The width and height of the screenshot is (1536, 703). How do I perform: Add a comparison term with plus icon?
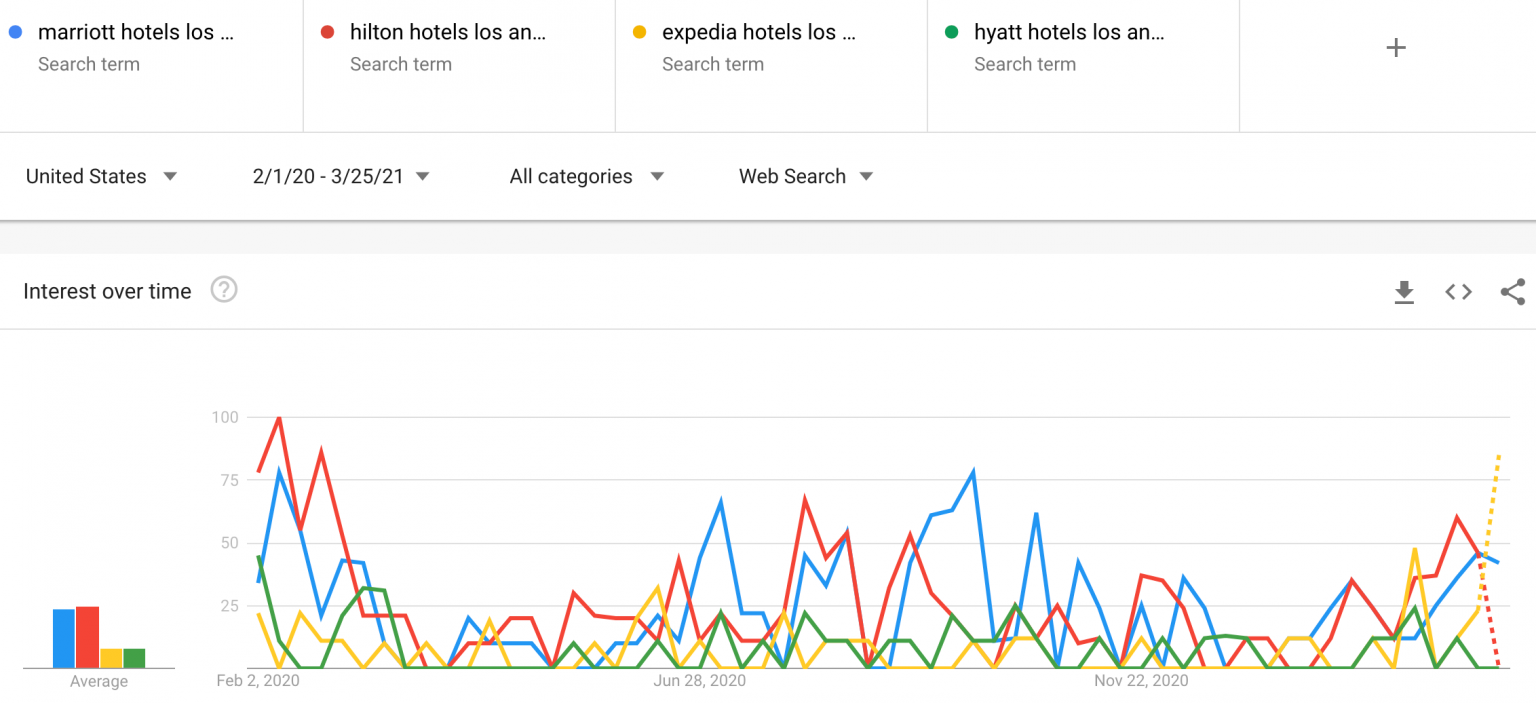pyautogui.click(x=1396, y=48)
